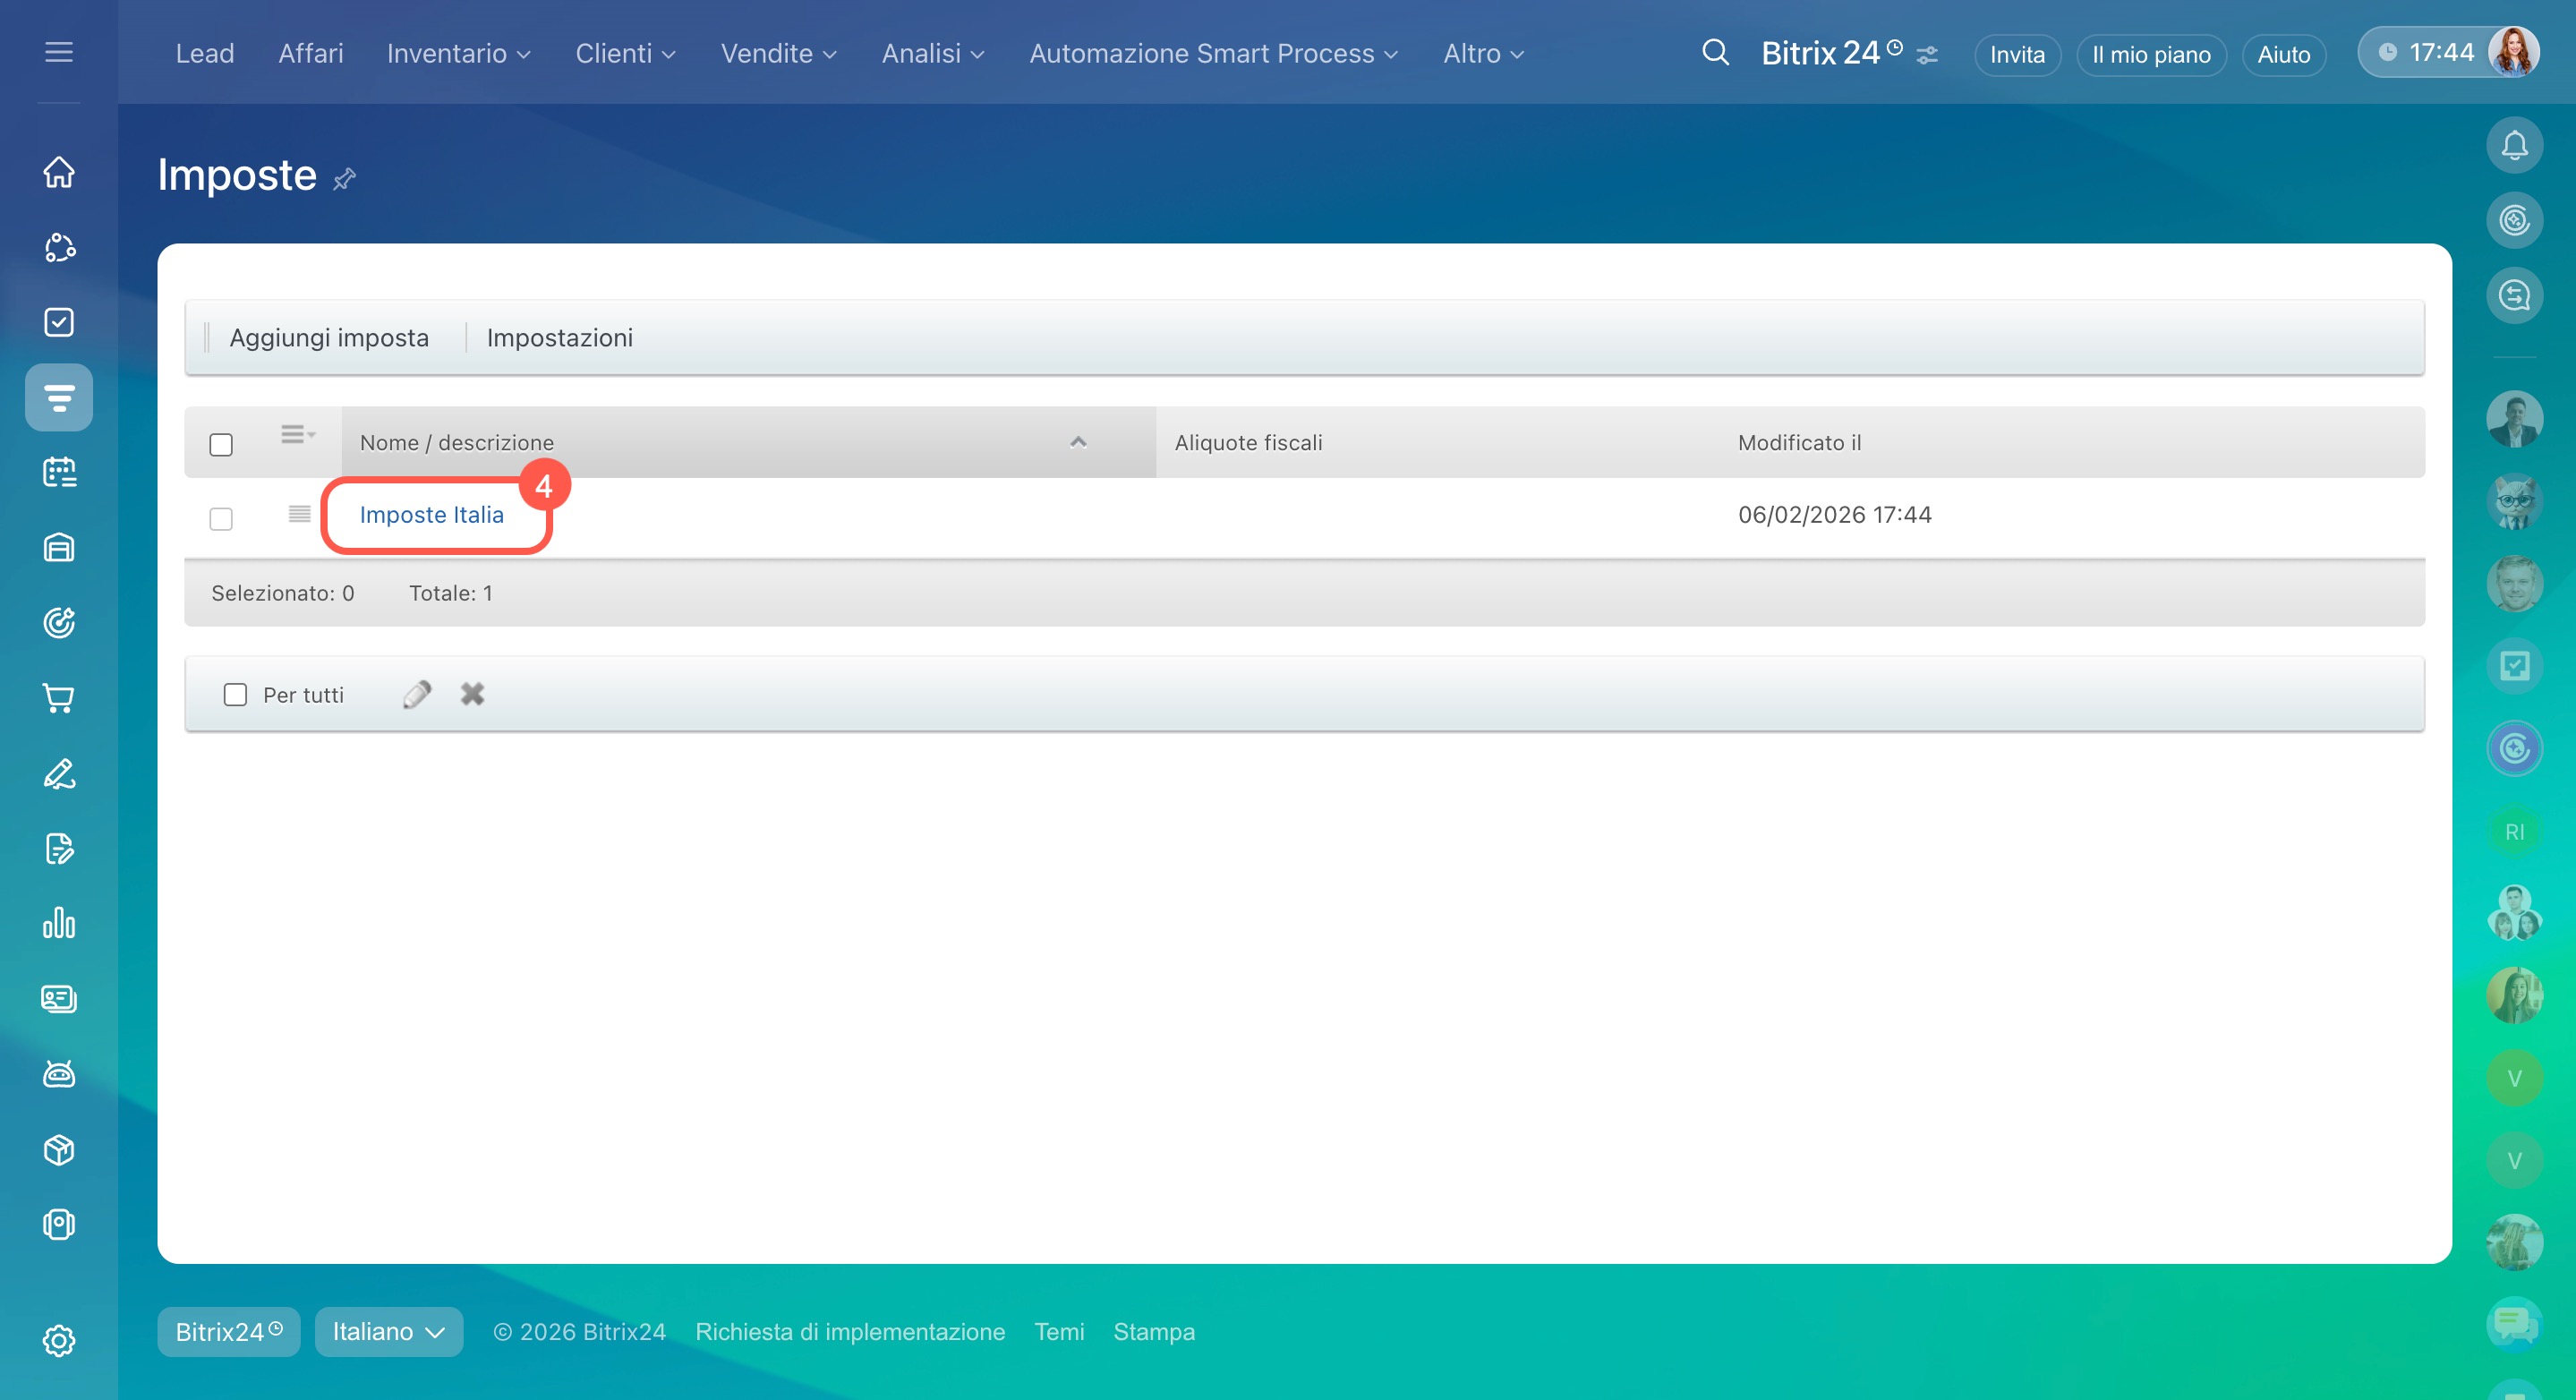The image size is (2576, 1400).
Task: Expand the Automazione Smart Process menu
Action: tap(1213, 54)
